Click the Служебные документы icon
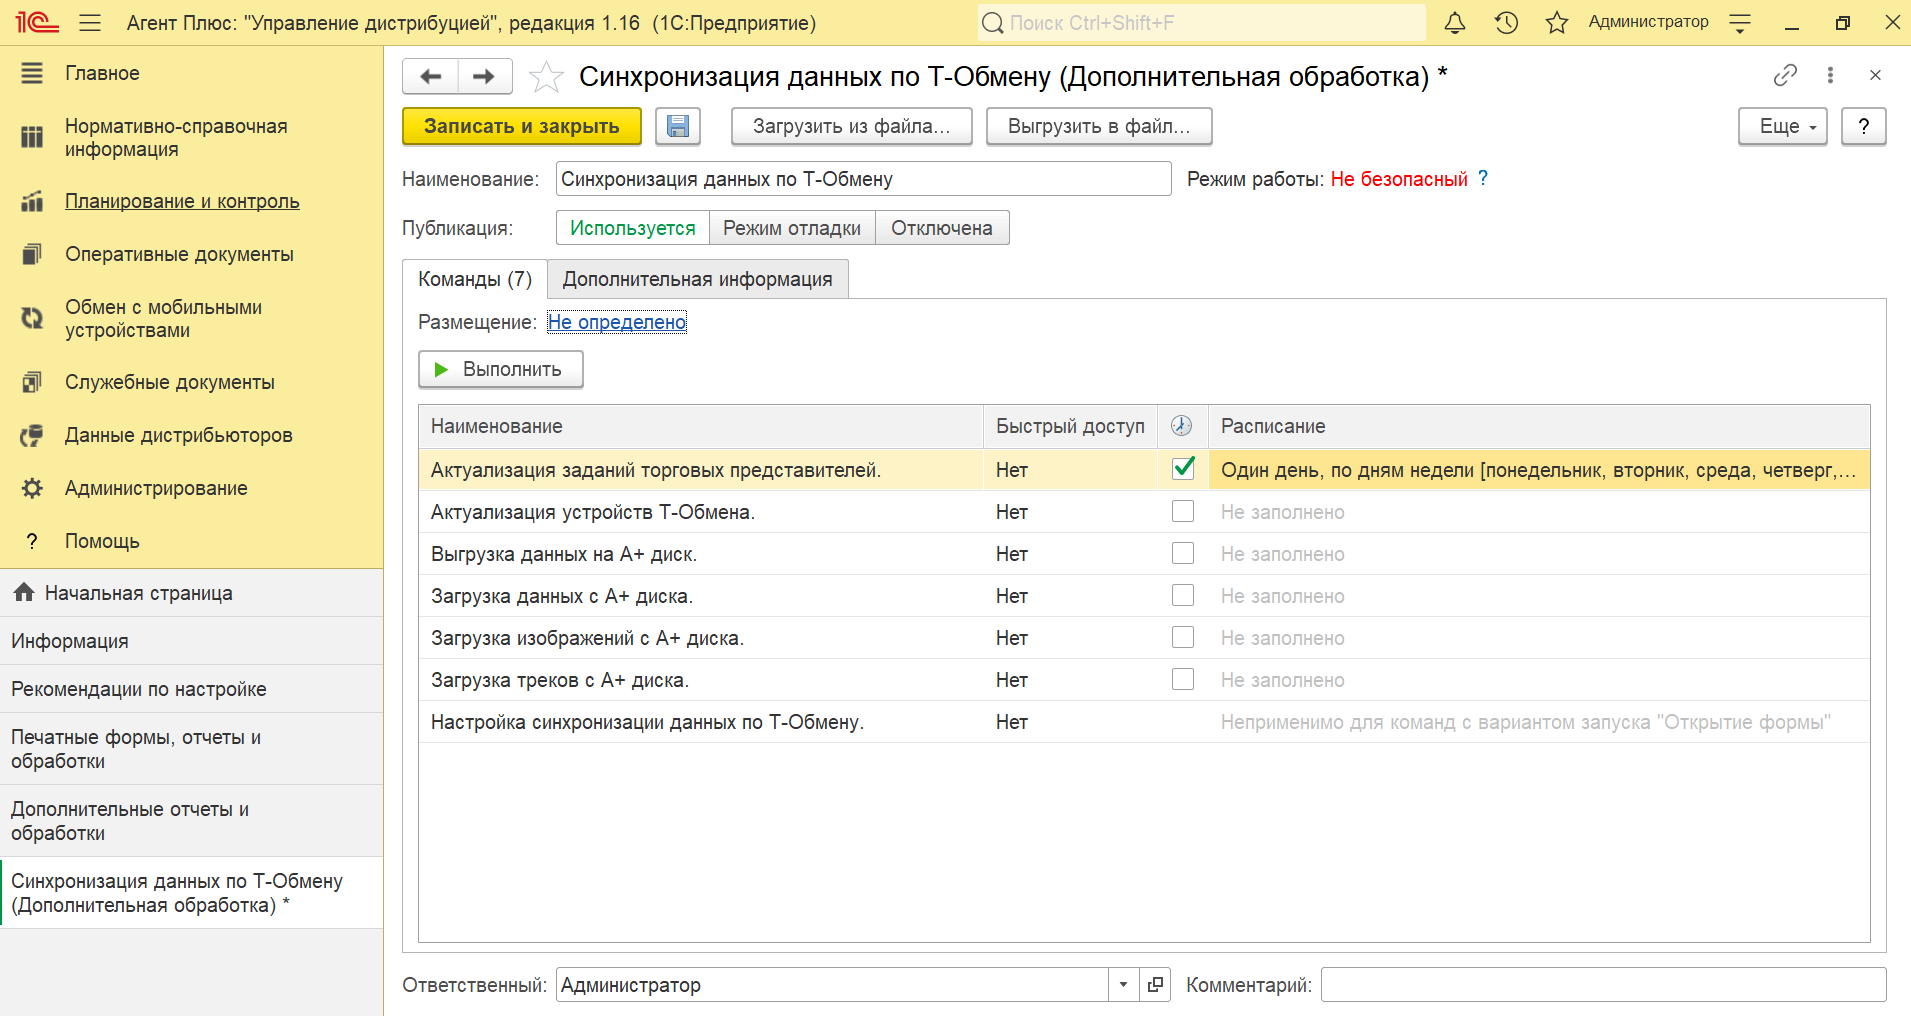The image size is (1911, 1016). 32,382
